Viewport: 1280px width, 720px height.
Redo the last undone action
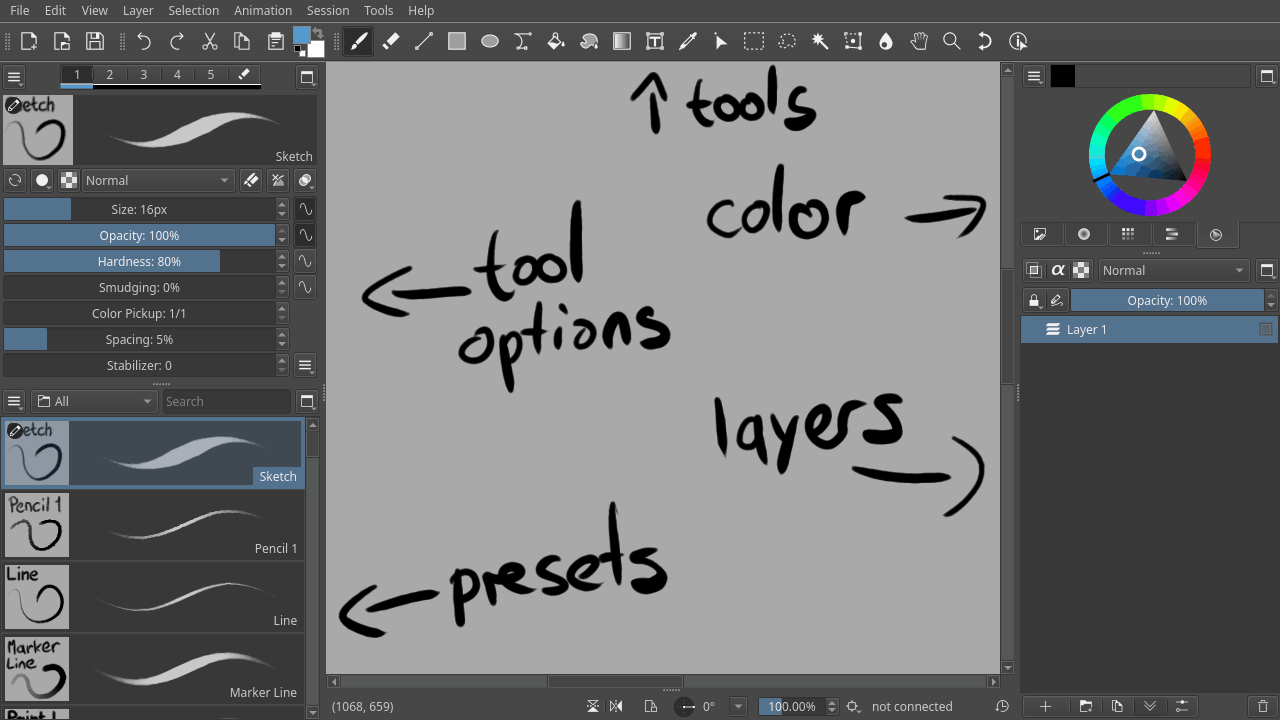(x=177, y=41)
